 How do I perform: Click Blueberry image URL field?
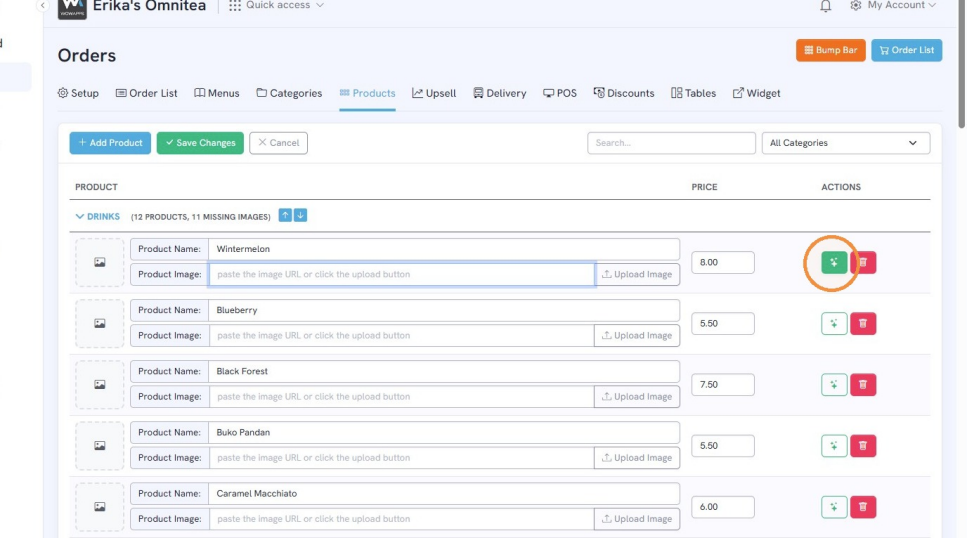point(402,336)
